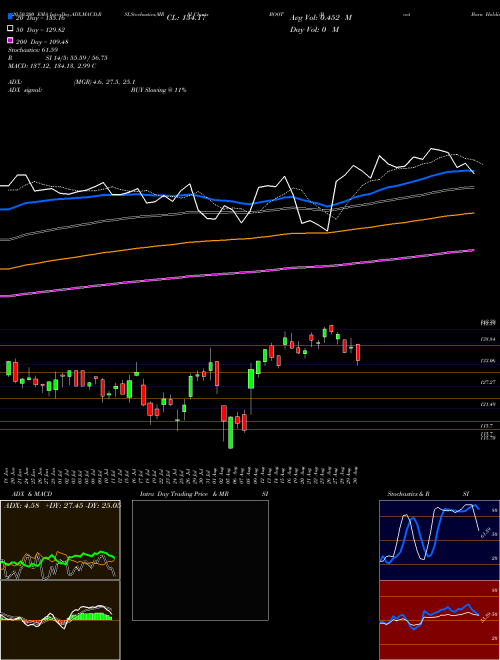The width and height of the screenshot is (500, 660).
Task: Open the blue Stochastics chart thumbnail
Action: tap(439, 540)
